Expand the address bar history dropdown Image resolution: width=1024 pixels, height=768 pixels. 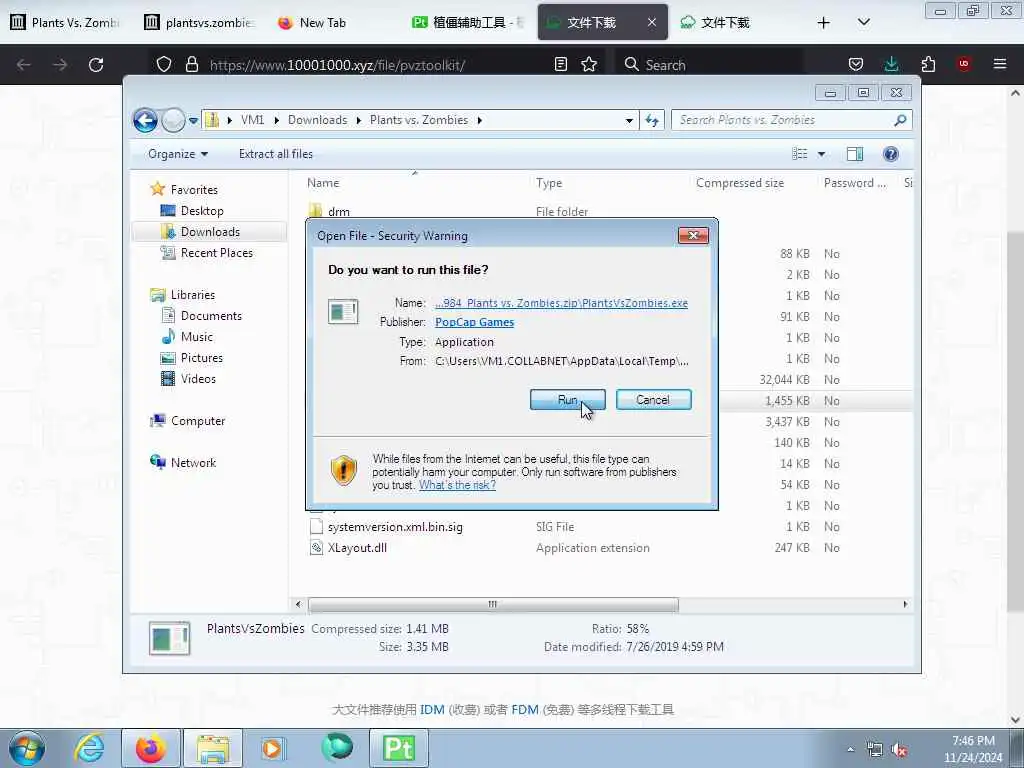click(x=629, y=121)
